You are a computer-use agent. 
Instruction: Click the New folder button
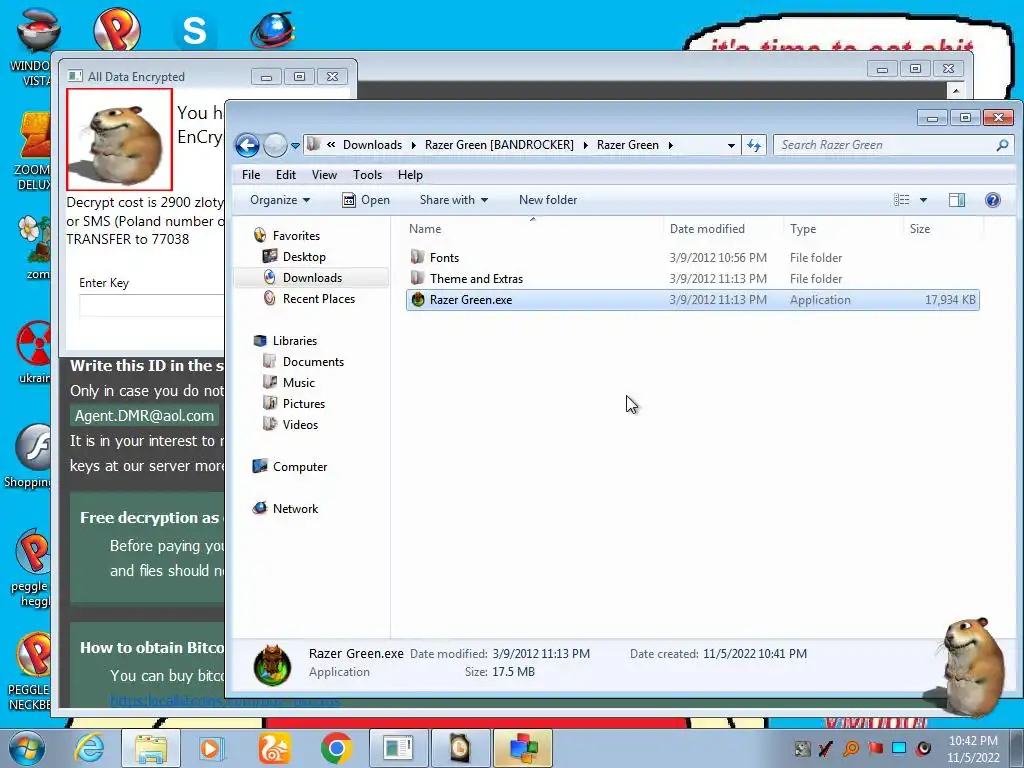pyautogui.click(x=548, y=200)
